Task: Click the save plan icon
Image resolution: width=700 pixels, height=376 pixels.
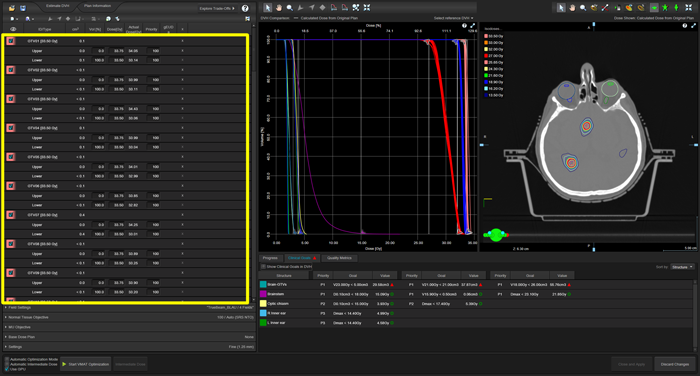Action: coord(23,8)
